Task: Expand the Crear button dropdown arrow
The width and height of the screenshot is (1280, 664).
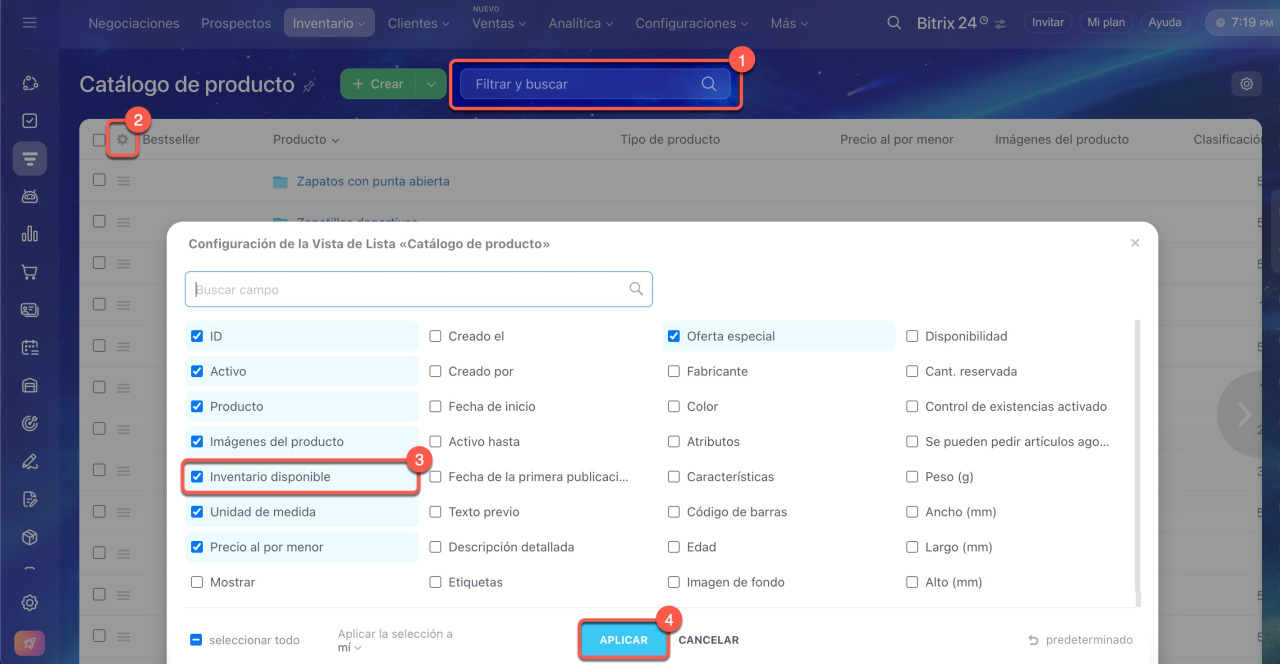Action: point(430,84)
